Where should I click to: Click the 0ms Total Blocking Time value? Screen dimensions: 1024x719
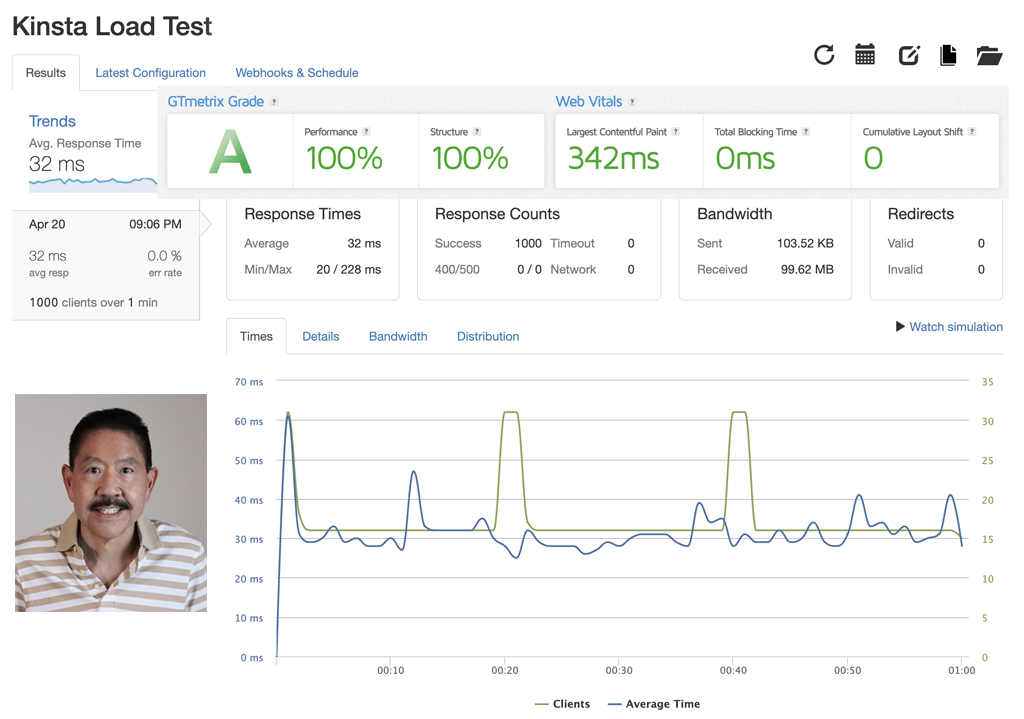[745, 158]
